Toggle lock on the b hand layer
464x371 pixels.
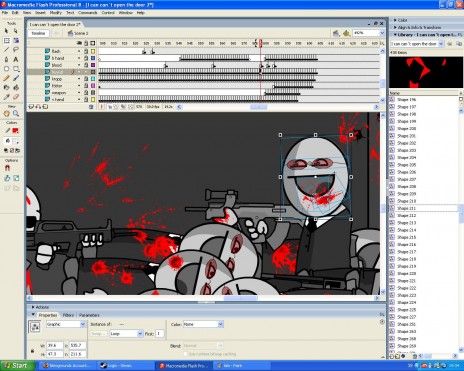click(86, 58)
